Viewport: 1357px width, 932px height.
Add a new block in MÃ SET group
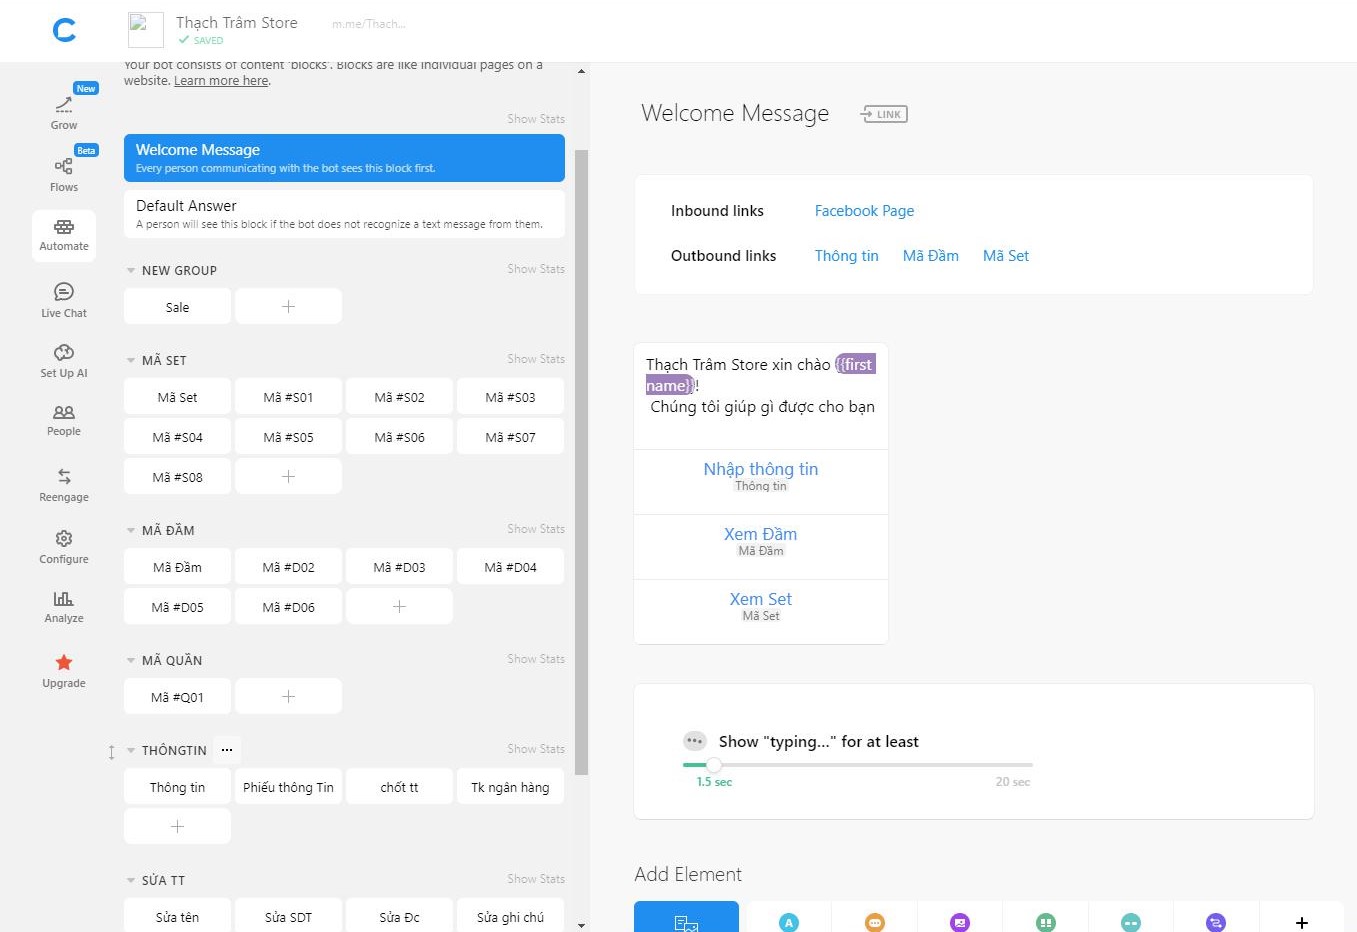[288, 476]
